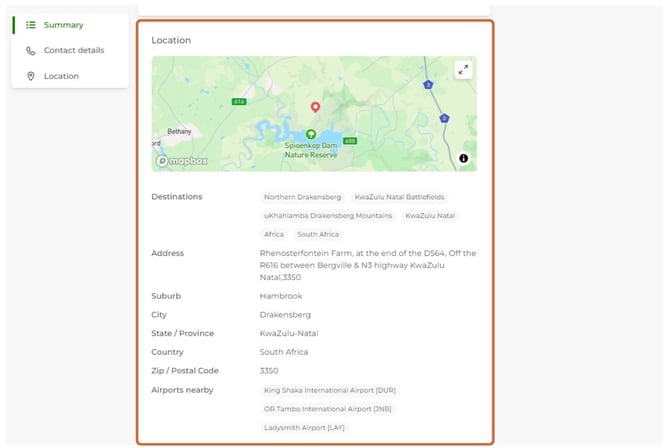
Task: Click the lower blue route shield on map
Action: point(444,118)
